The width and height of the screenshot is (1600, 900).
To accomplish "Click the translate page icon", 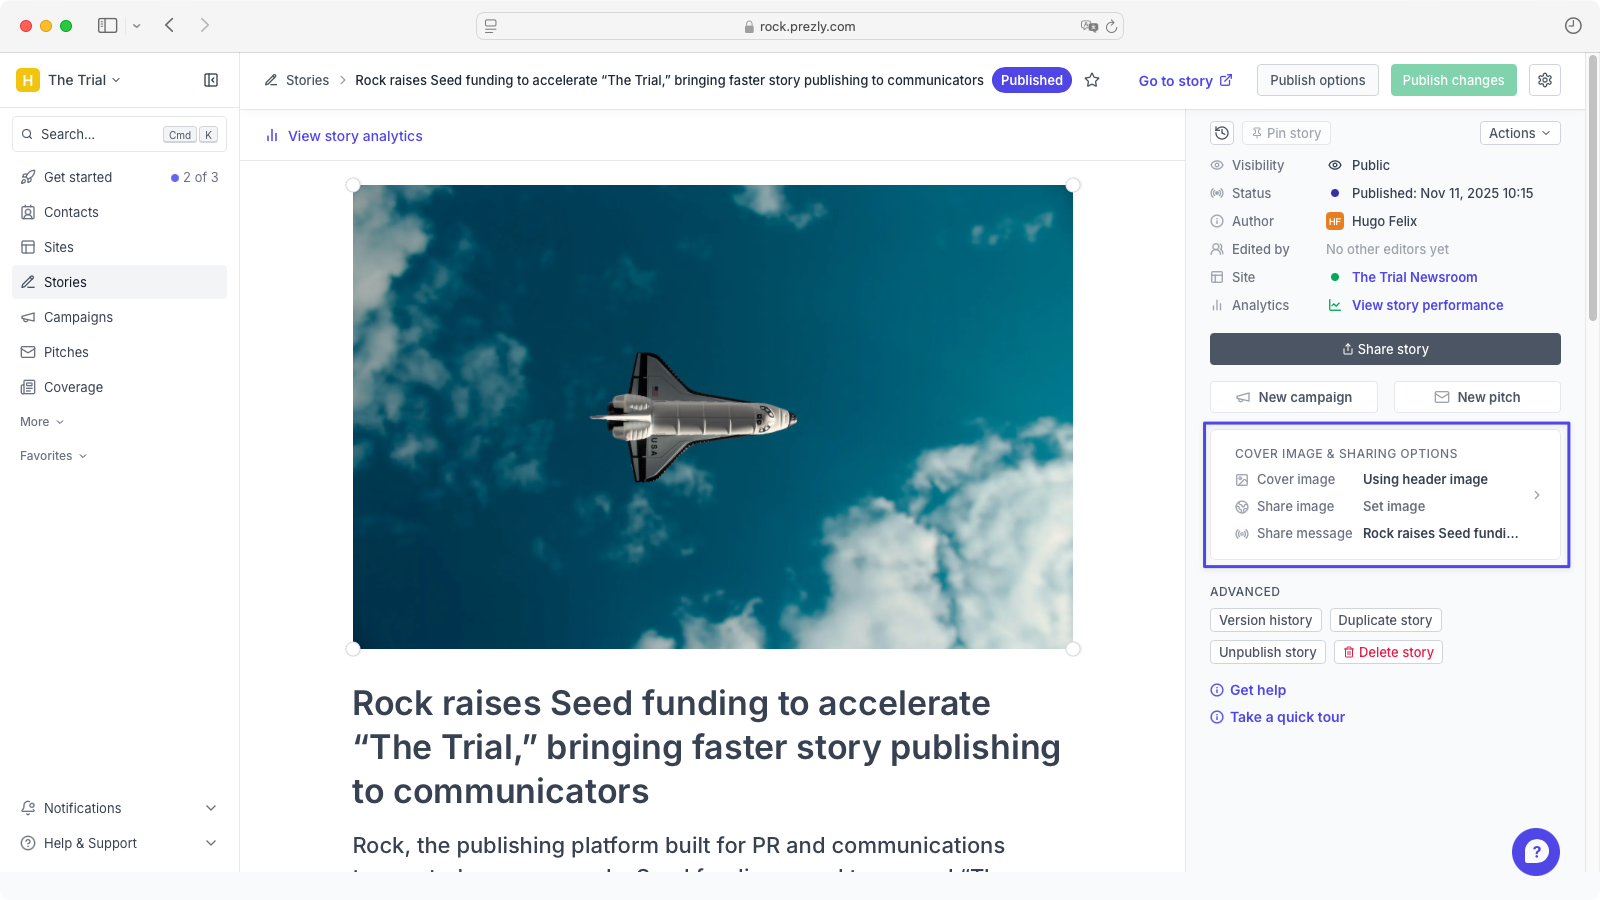I will tap(1089, 26).
